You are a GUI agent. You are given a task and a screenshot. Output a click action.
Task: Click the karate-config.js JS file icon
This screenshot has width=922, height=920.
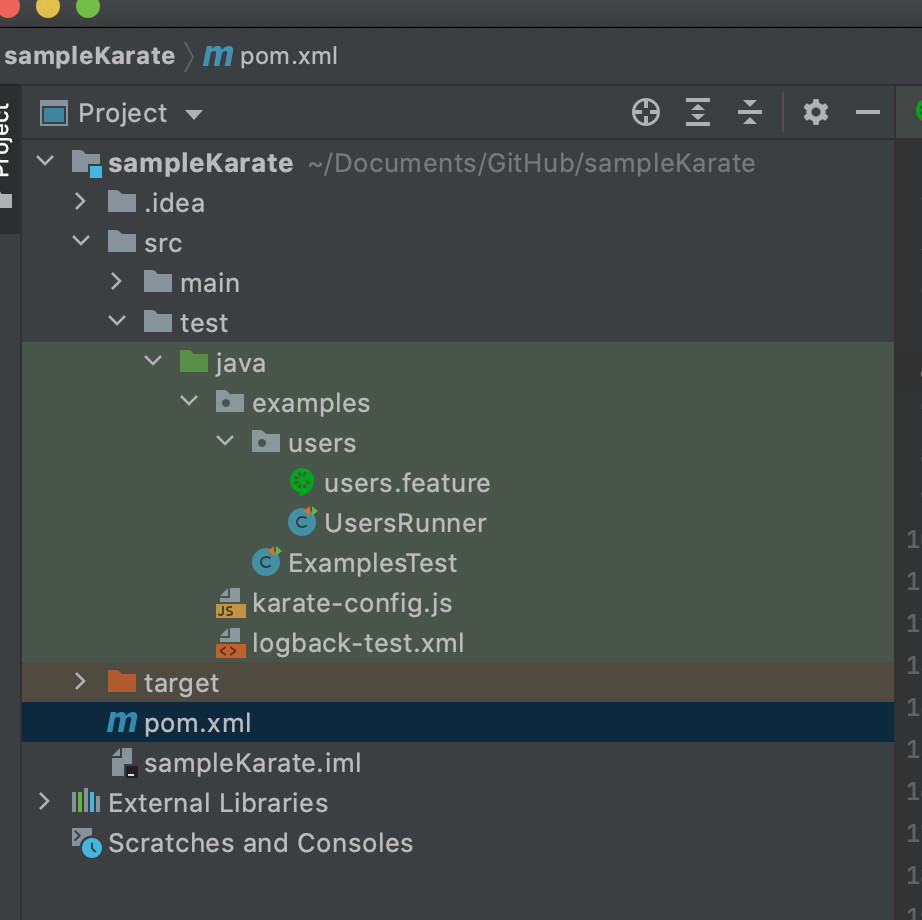[x=230, y=603]
